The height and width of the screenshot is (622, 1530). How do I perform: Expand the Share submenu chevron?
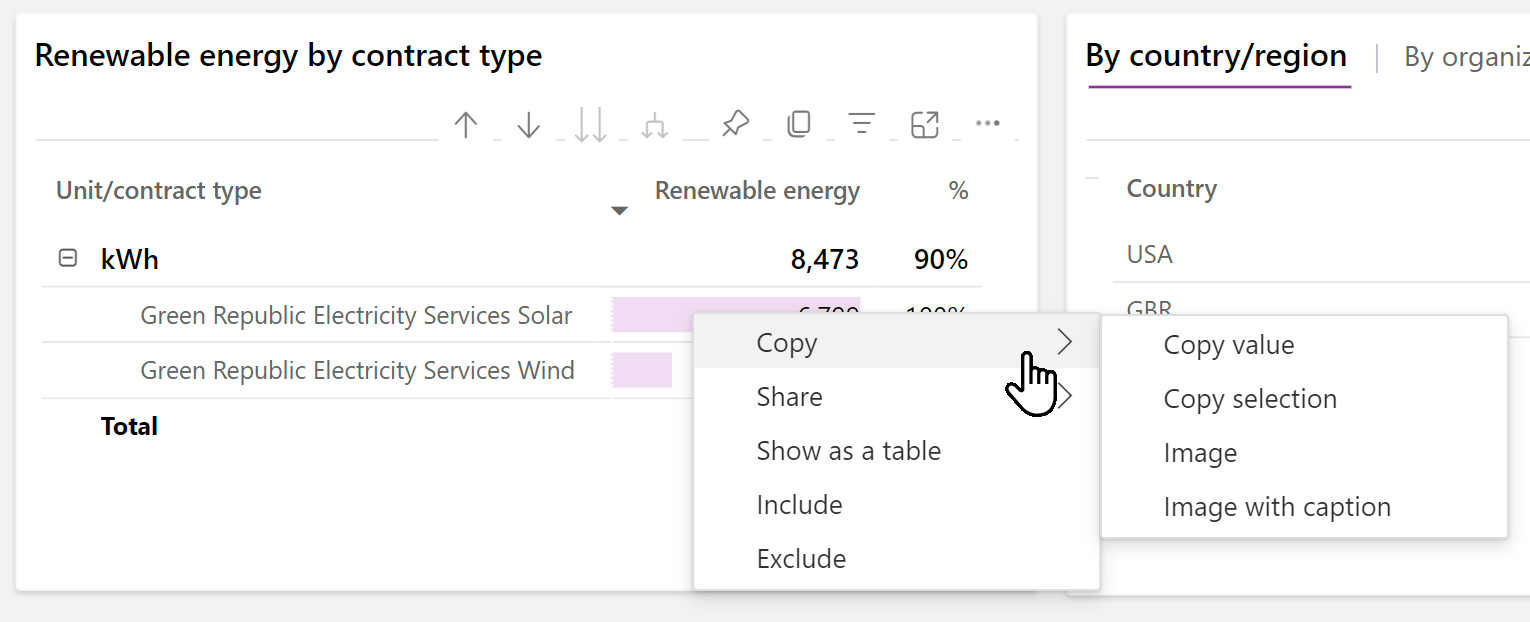pos(1066,395)
